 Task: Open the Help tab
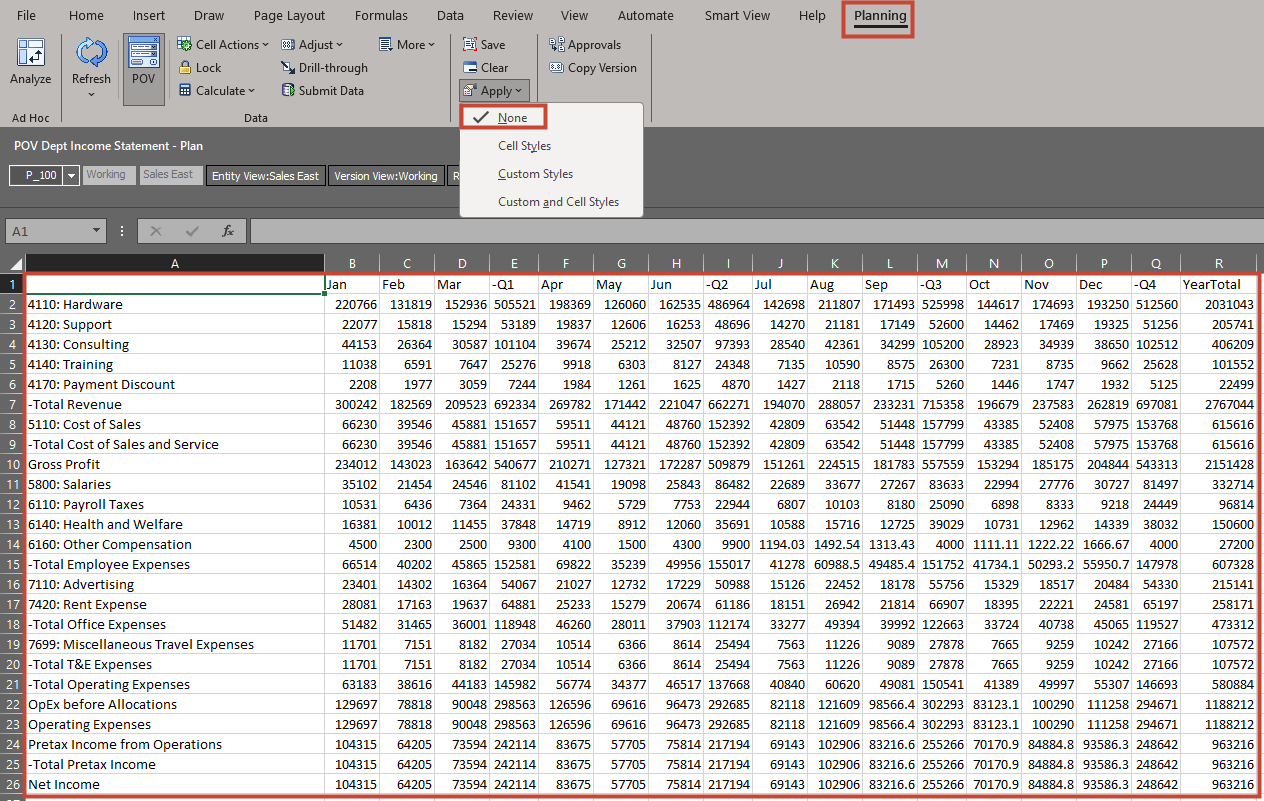812,16
